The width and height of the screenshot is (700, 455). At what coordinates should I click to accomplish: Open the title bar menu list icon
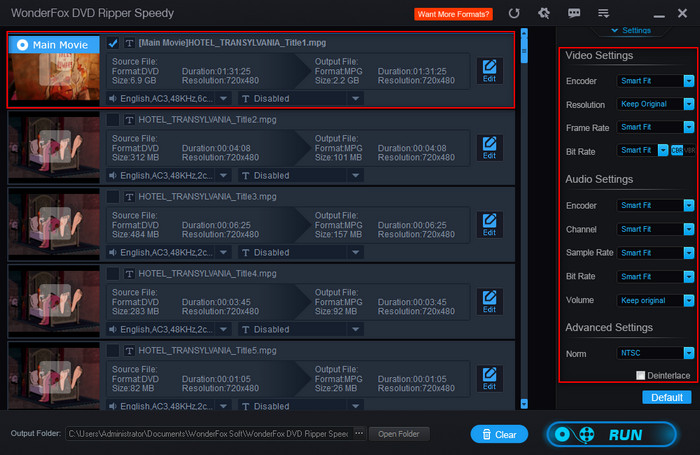pos(604,13)
